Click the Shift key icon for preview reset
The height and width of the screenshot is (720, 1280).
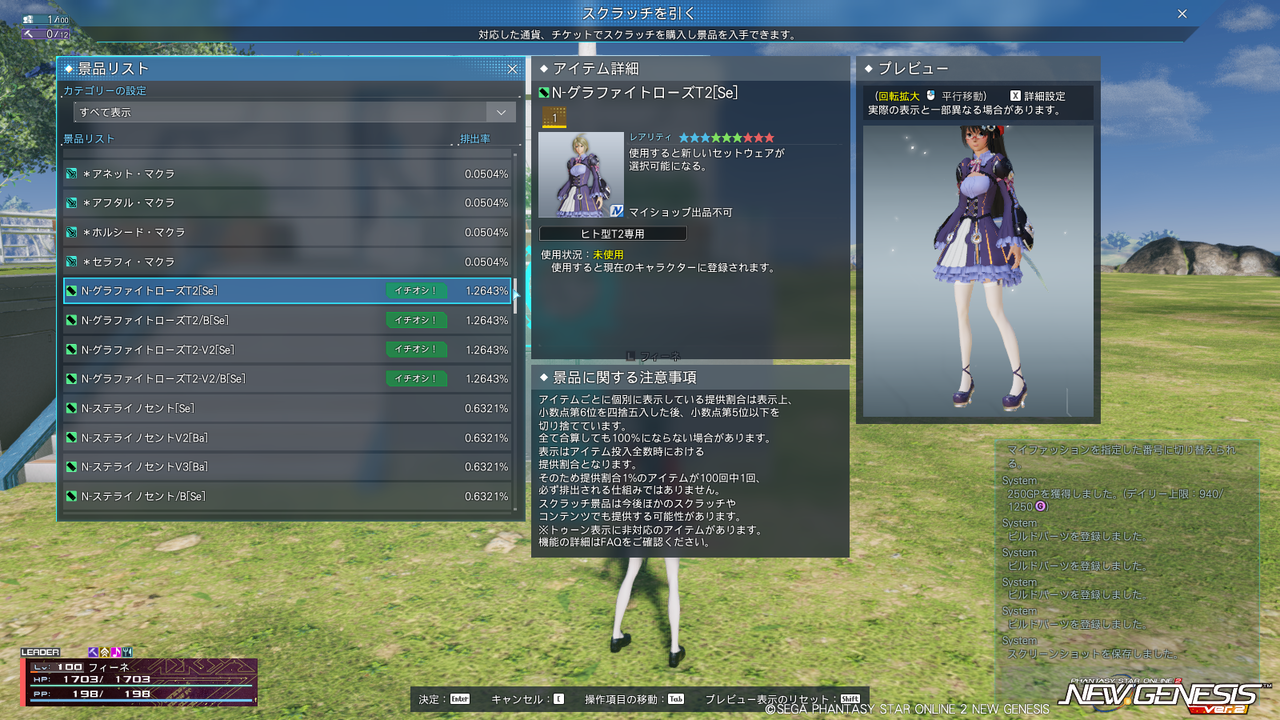point(850,699)
